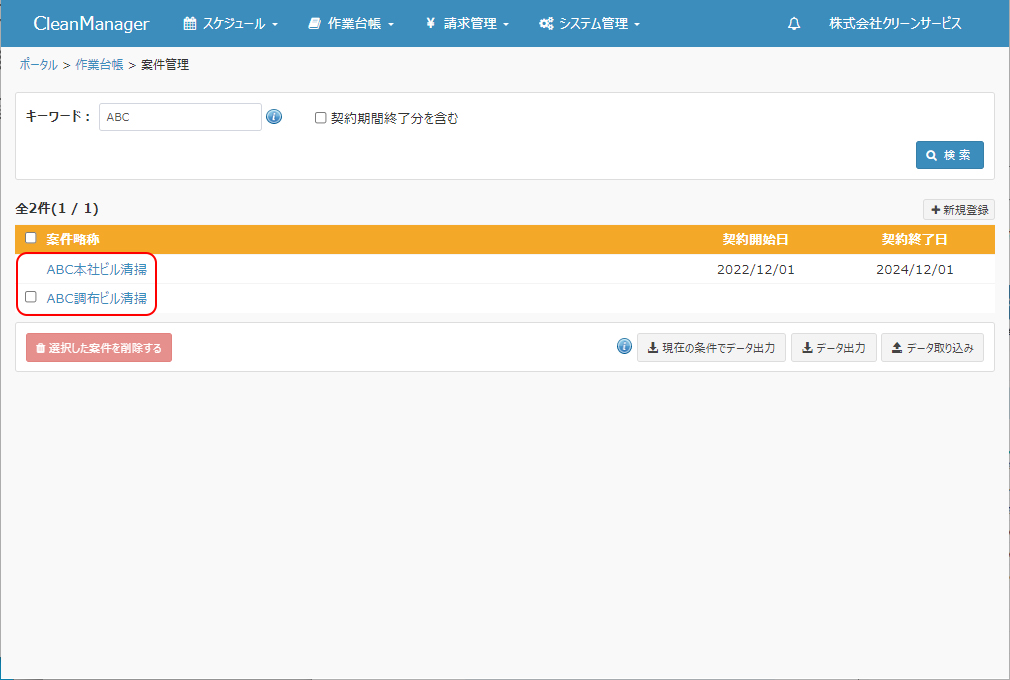
Task: Check the box for ABC調布ビル清掃
Action: point(31,297)
